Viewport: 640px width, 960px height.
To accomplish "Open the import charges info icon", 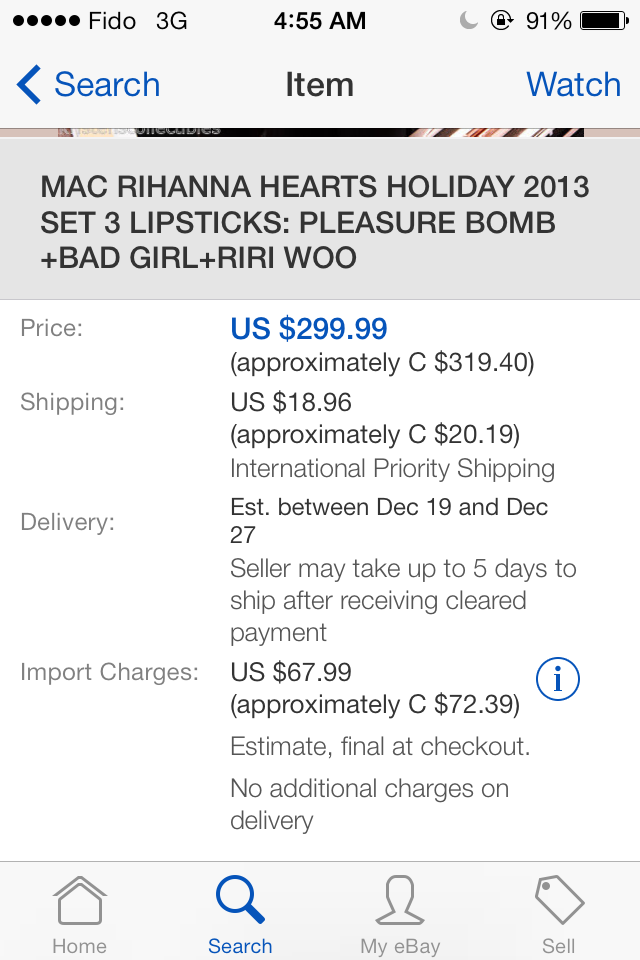I will pyautogui.click(x=557, y=679).
